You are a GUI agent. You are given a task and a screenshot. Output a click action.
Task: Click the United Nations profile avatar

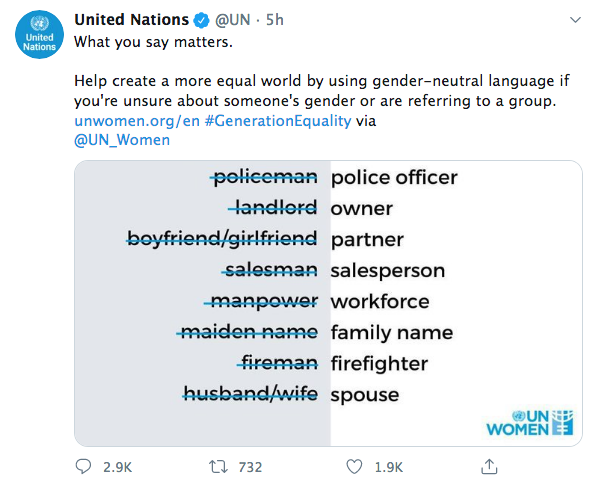click(39, 34)
